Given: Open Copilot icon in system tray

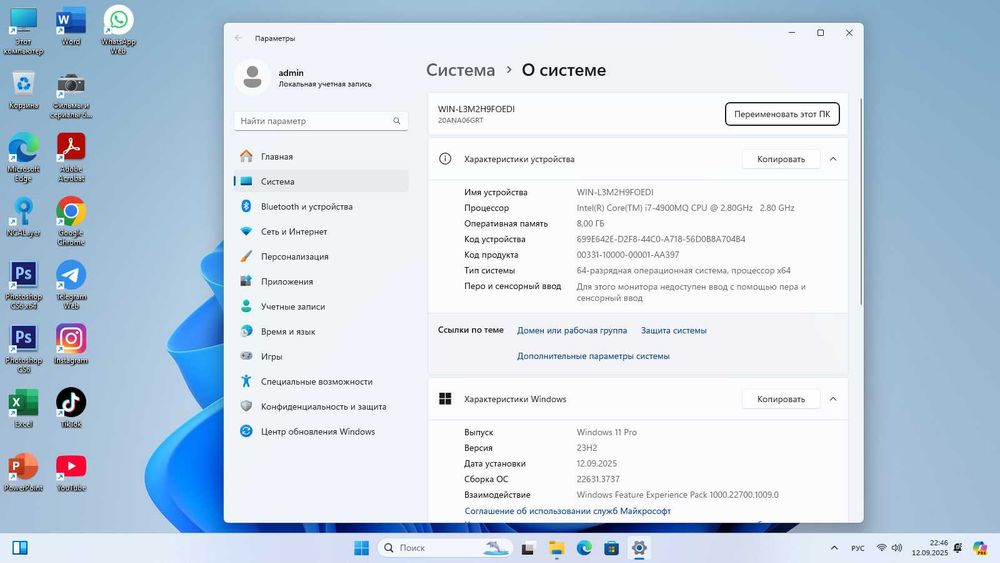Looking at the screenshot, I should (x=980, y=548).
